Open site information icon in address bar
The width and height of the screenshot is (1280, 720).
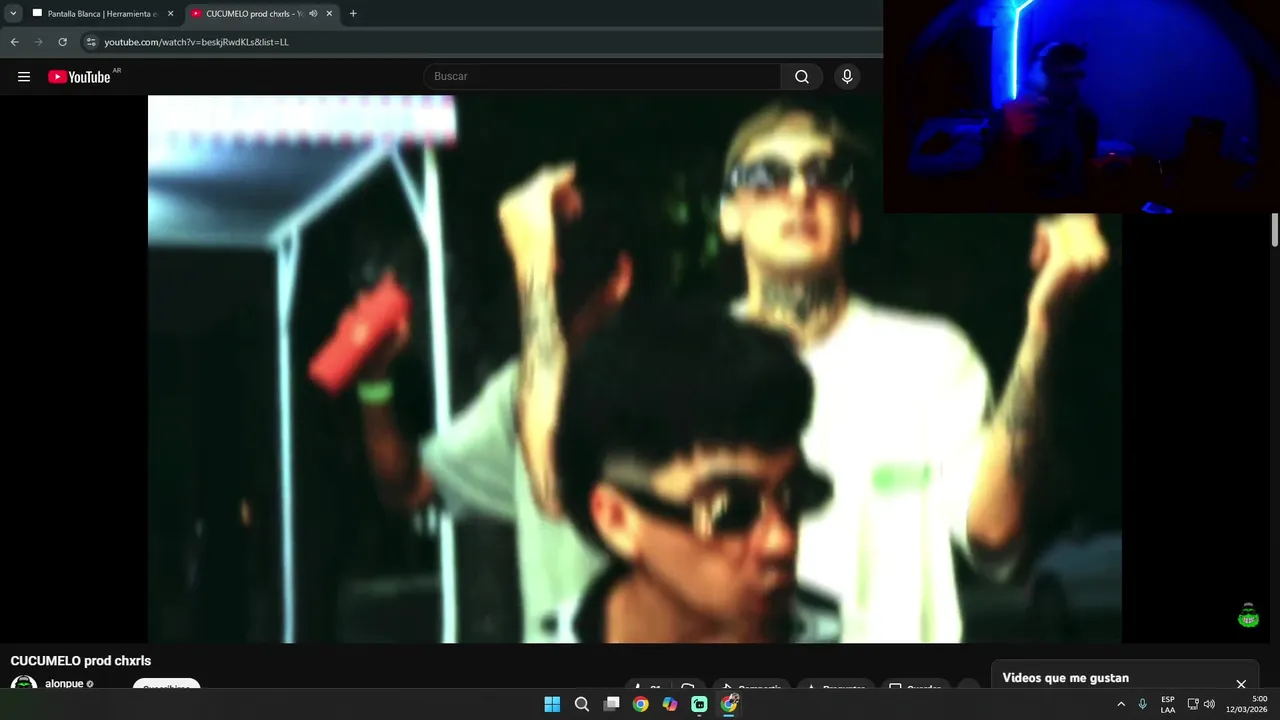point(91,42)
